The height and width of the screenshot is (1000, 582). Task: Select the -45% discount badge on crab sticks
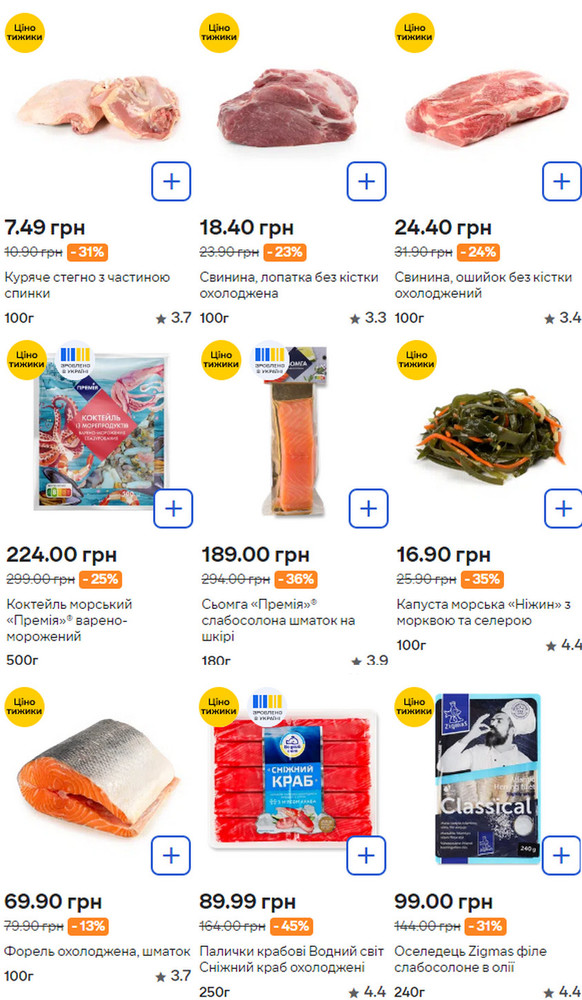point(292,926)
